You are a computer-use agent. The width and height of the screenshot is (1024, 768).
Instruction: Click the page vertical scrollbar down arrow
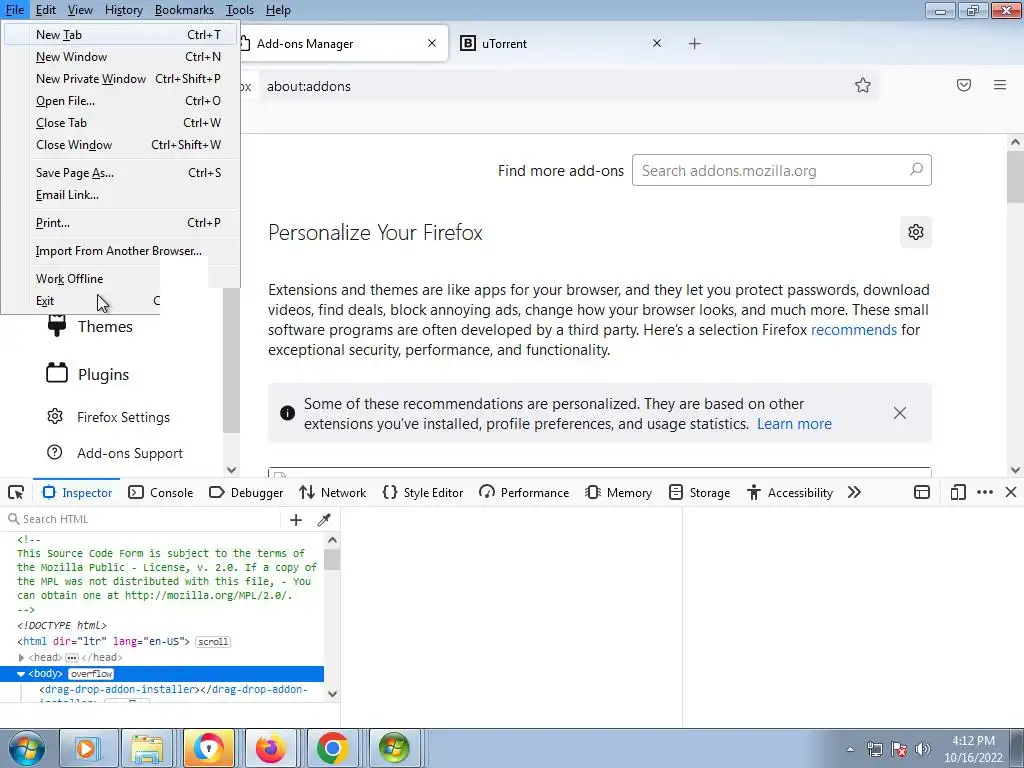tap(1015, 470)
